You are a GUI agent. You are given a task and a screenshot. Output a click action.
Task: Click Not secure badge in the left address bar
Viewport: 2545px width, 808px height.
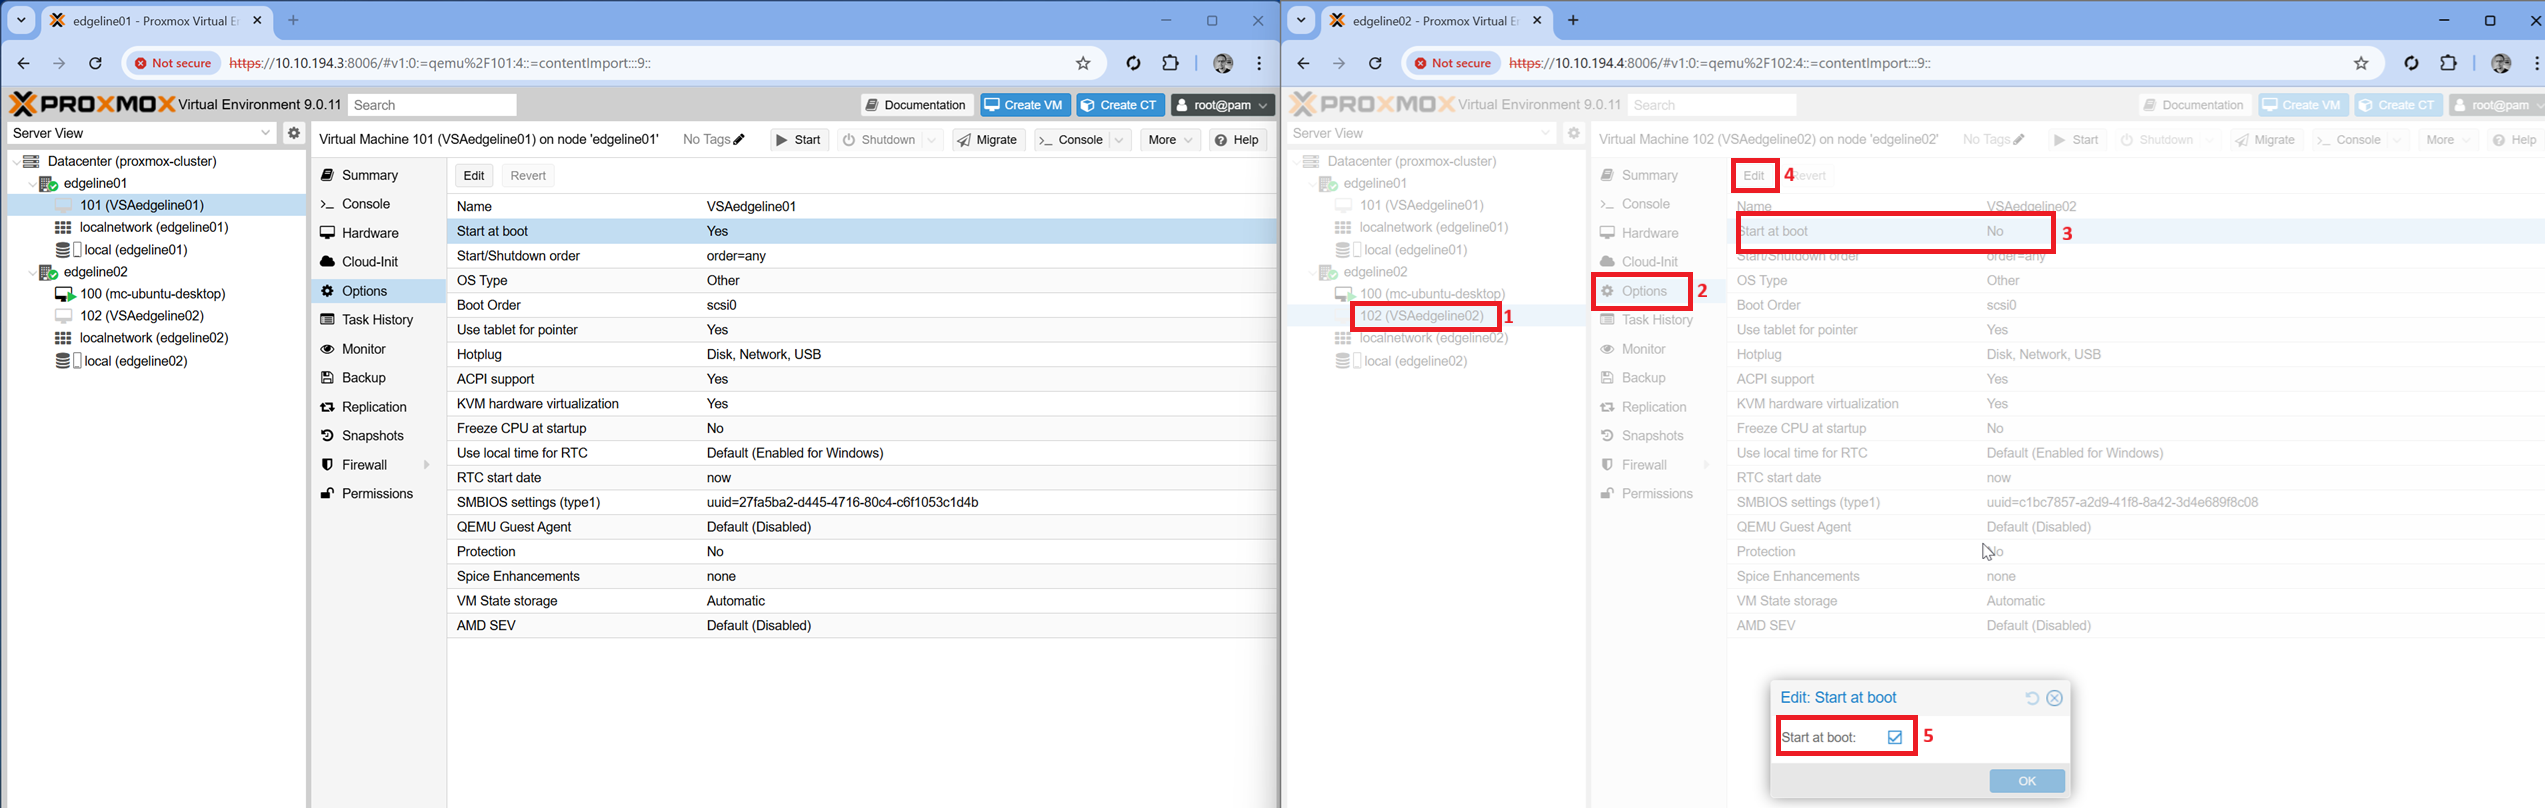173,63
